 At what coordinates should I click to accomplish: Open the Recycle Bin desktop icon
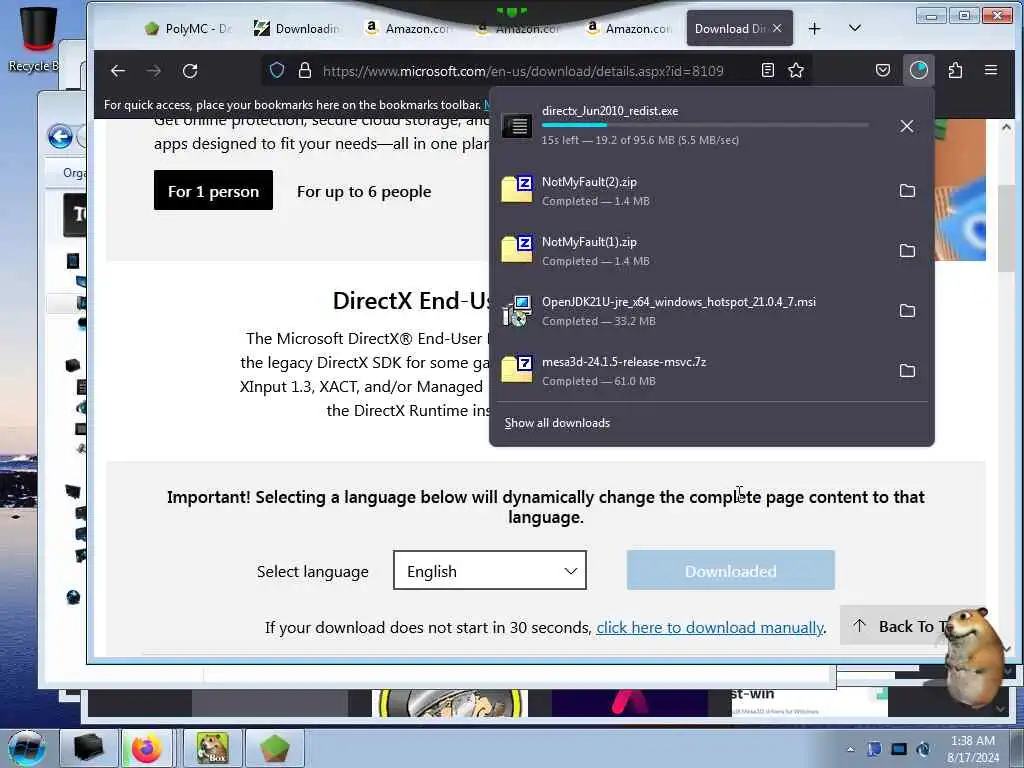click(36, 39)
